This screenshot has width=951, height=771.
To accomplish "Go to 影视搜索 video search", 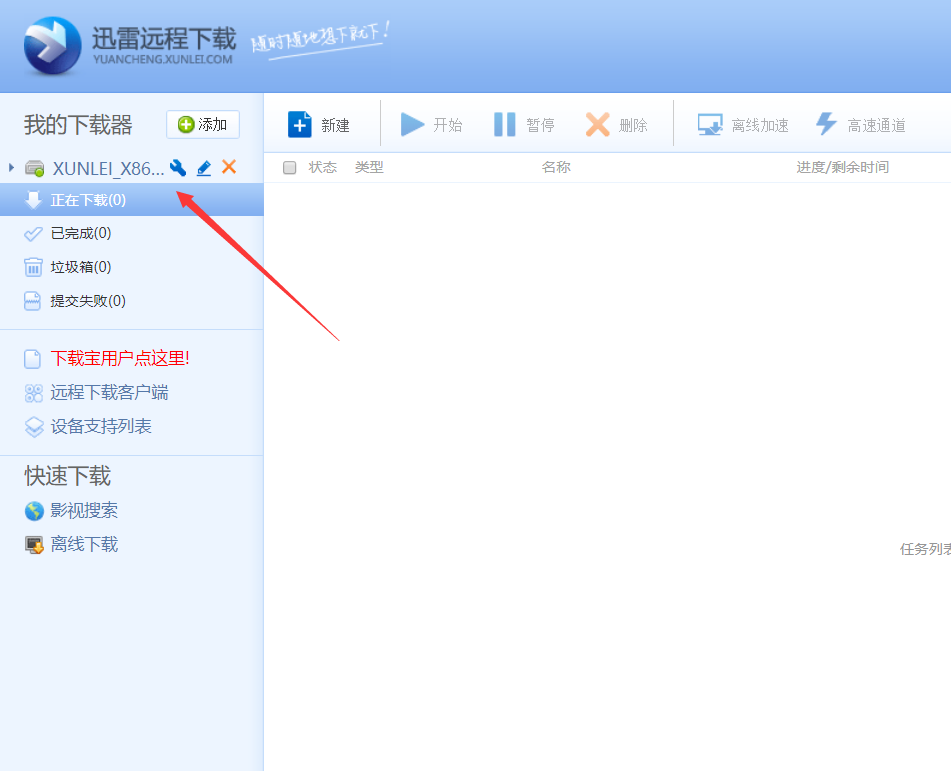I will [84, 510].
